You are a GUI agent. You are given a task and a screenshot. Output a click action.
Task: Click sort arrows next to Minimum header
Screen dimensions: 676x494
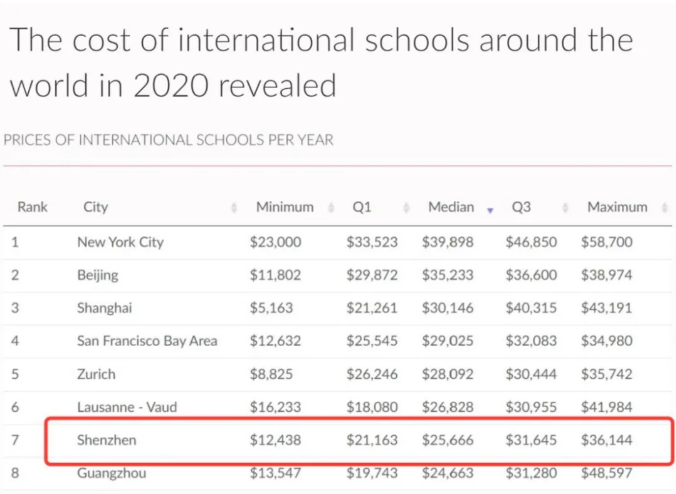[x=331, y=208]
